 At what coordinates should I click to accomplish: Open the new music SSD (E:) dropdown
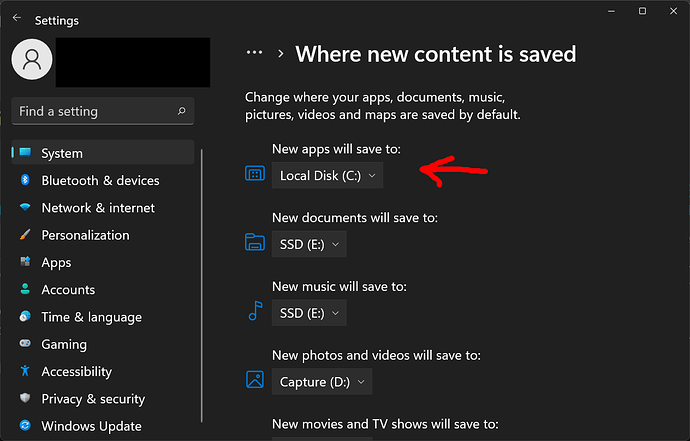[x=309, y=313]
